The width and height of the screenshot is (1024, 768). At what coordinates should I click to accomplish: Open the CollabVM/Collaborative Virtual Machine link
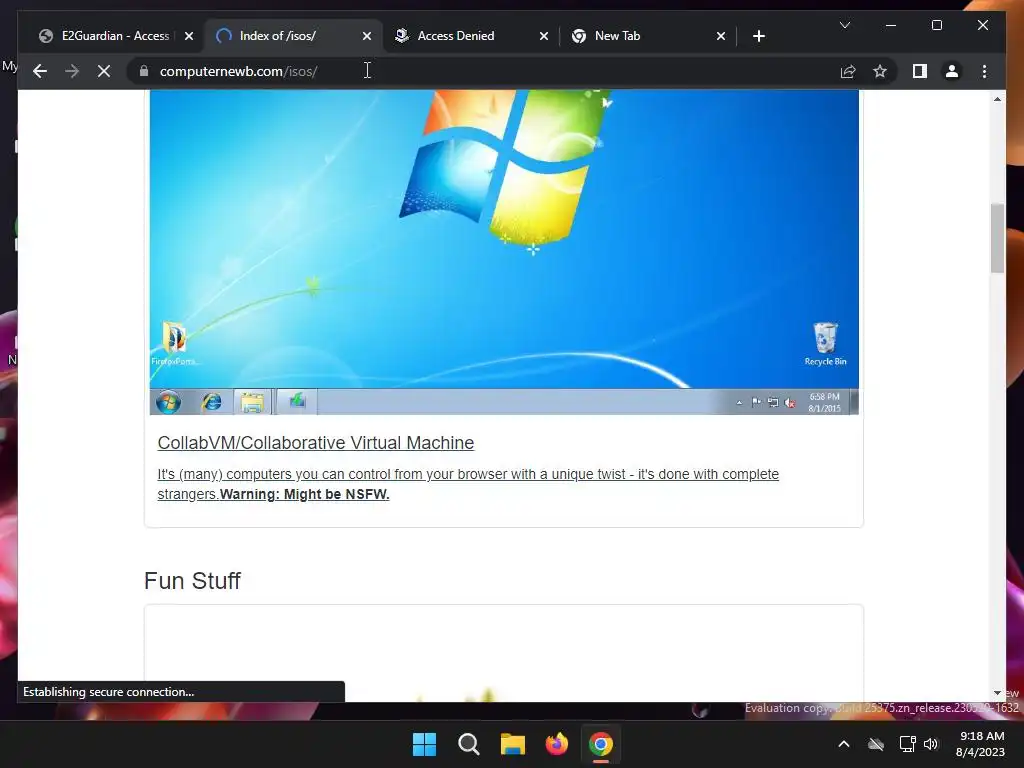[x=315, y=443]
